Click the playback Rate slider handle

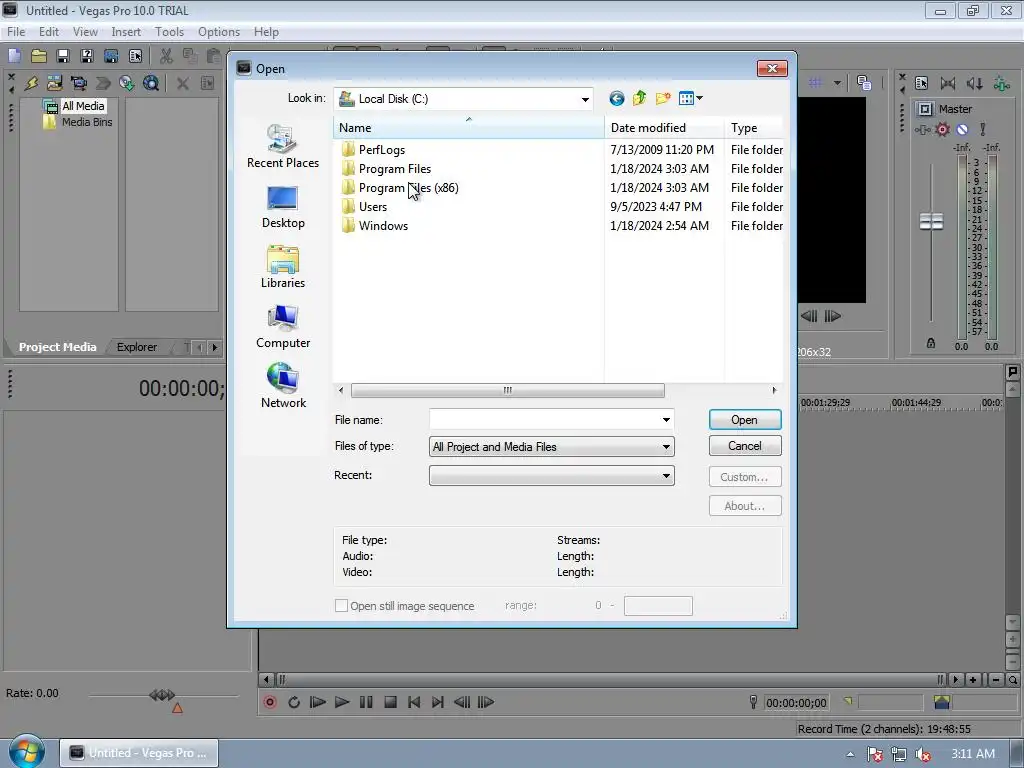pos(161,695)
